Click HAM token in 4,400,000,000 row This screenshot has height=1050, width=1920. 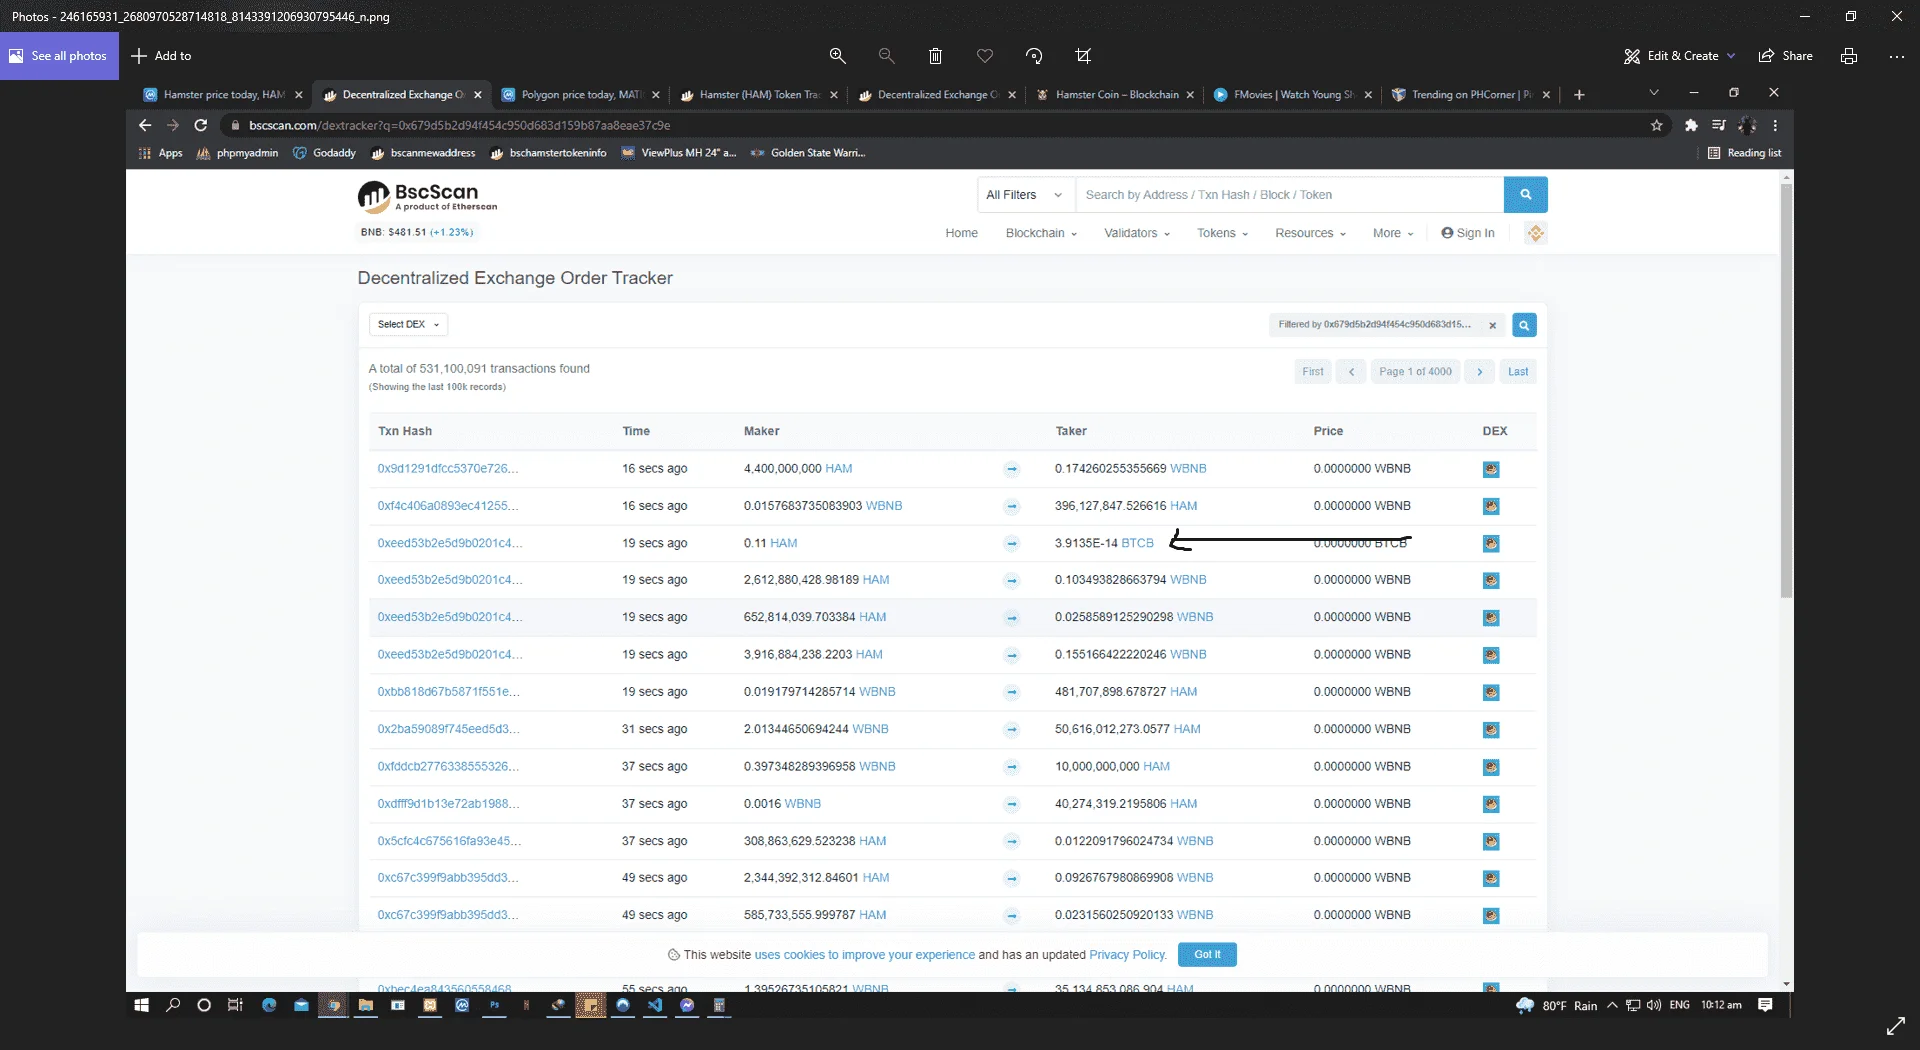(839, 468)
